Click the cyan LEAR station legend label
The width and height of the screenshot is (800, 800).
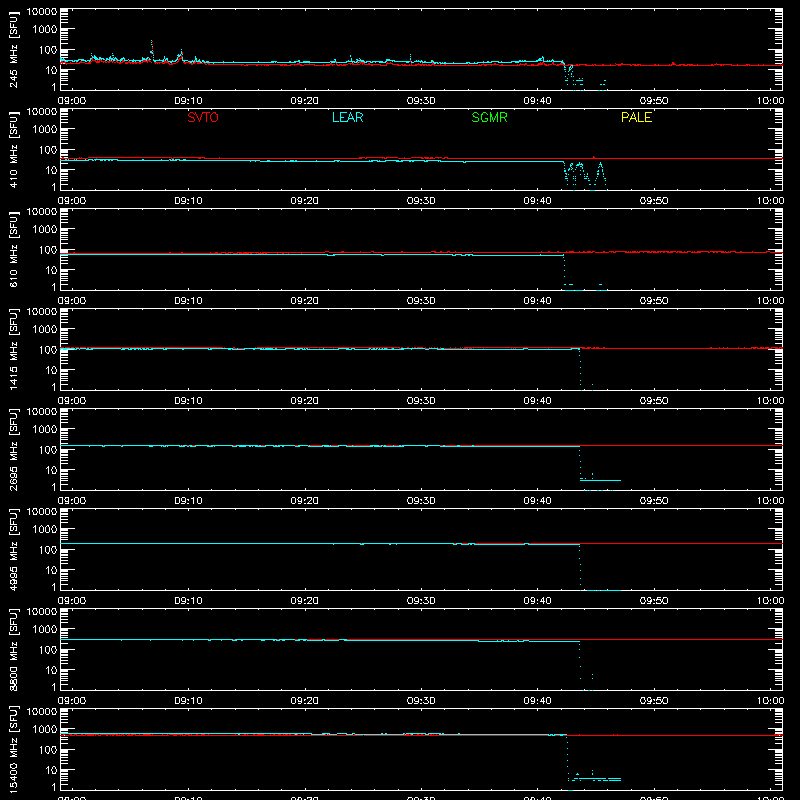click(x=347, y=117)
